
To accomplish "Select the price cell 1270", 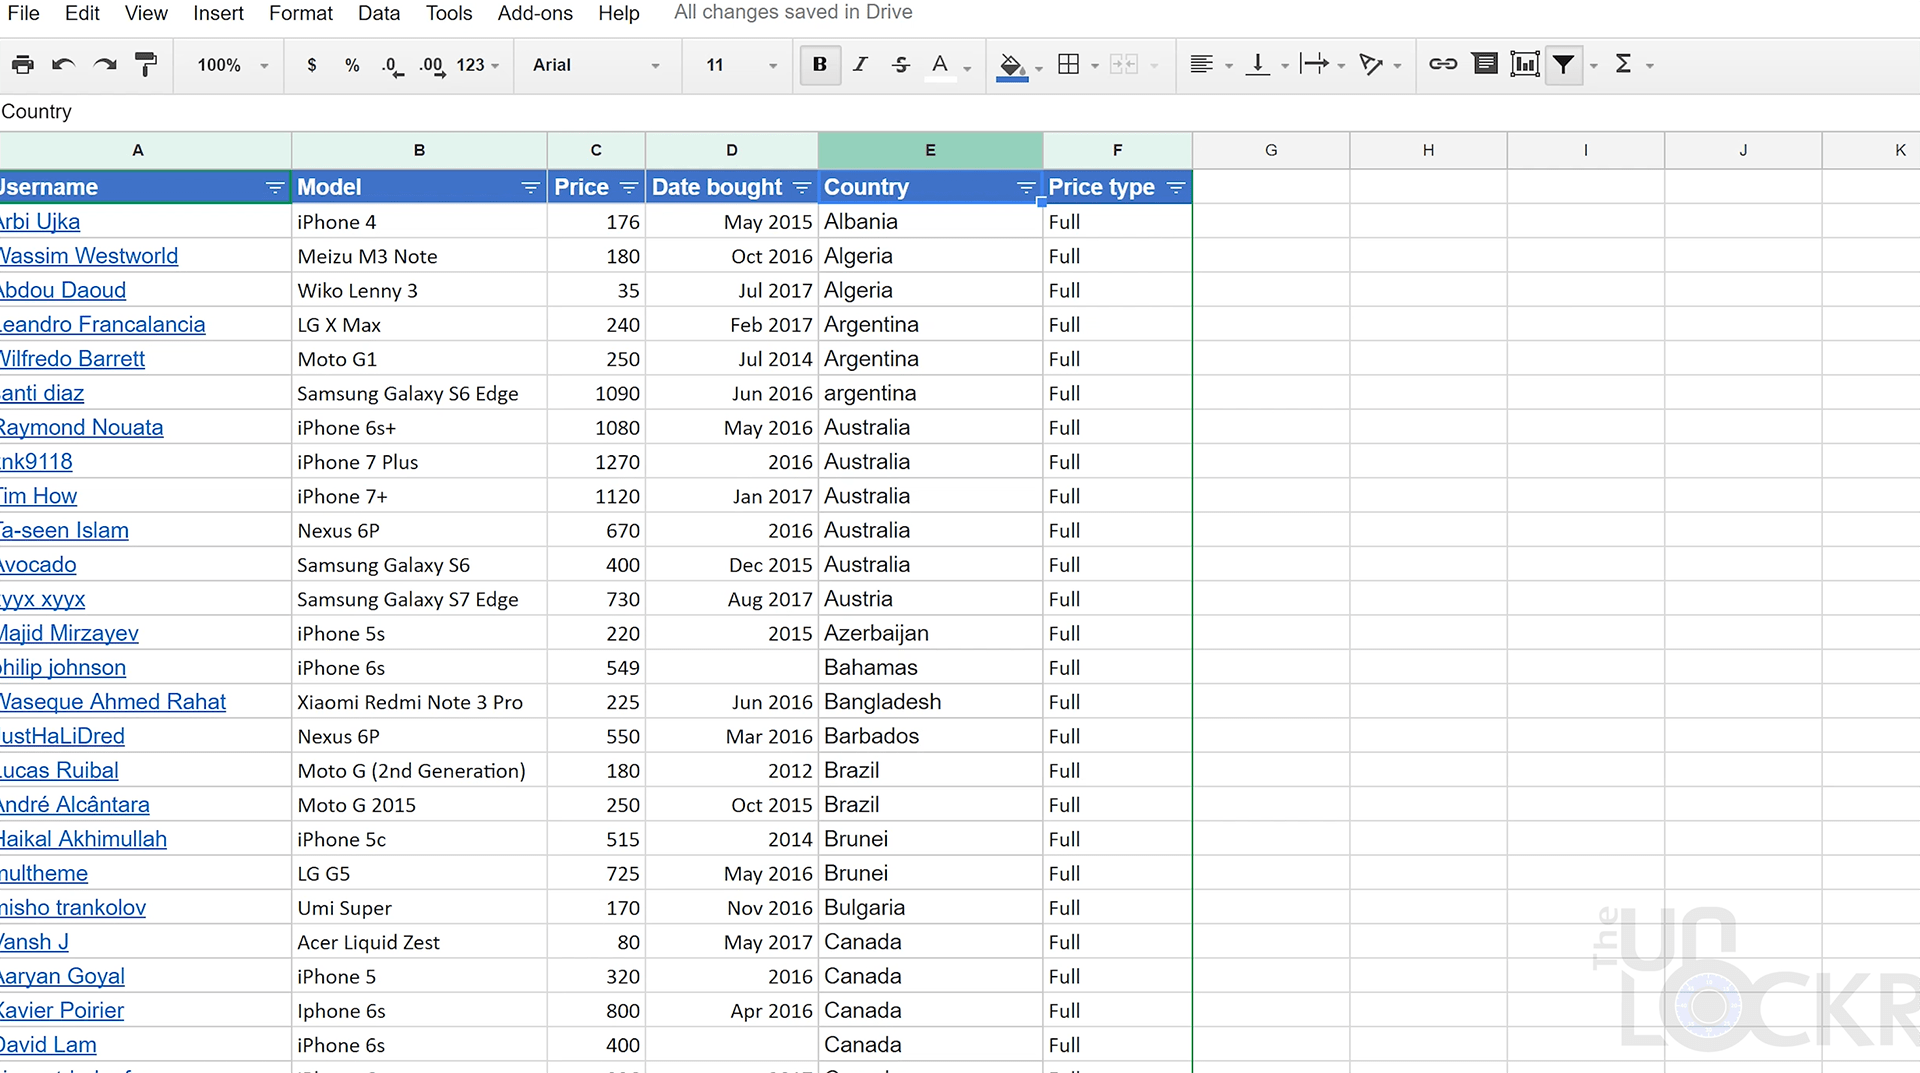I will [596, 462].
